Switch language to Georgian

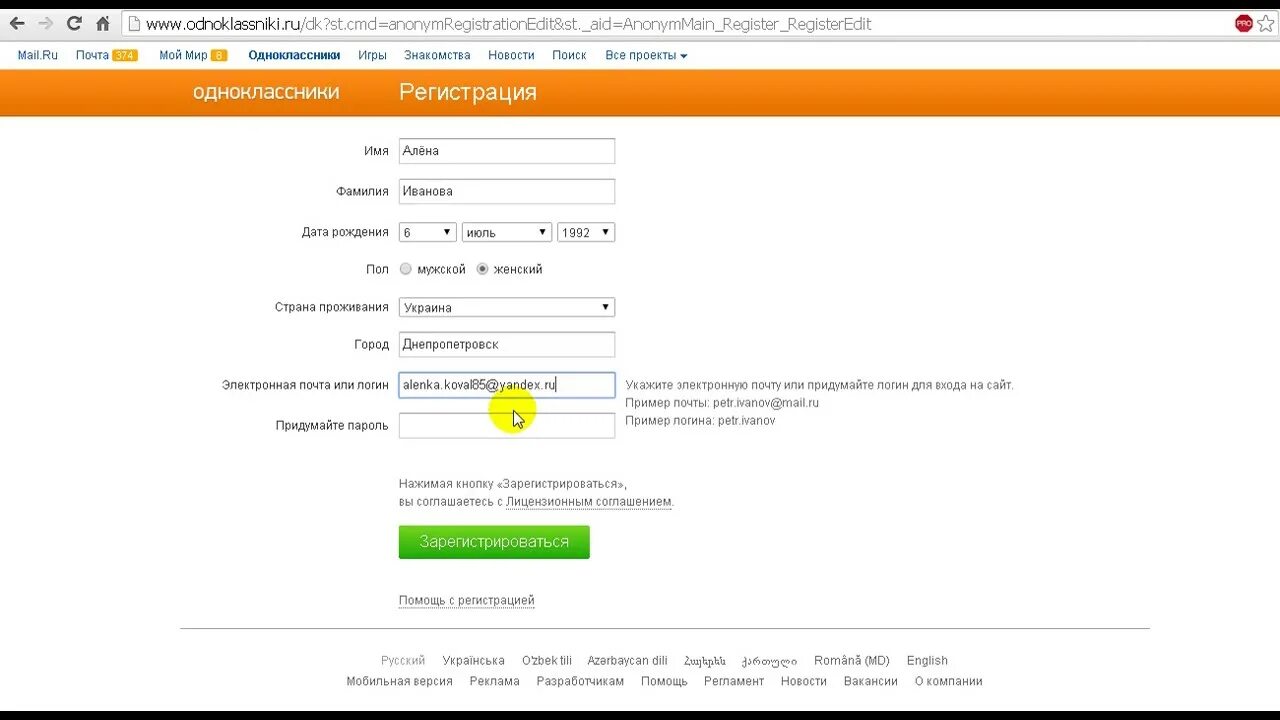pyautogui.click(x=769, y=661)
